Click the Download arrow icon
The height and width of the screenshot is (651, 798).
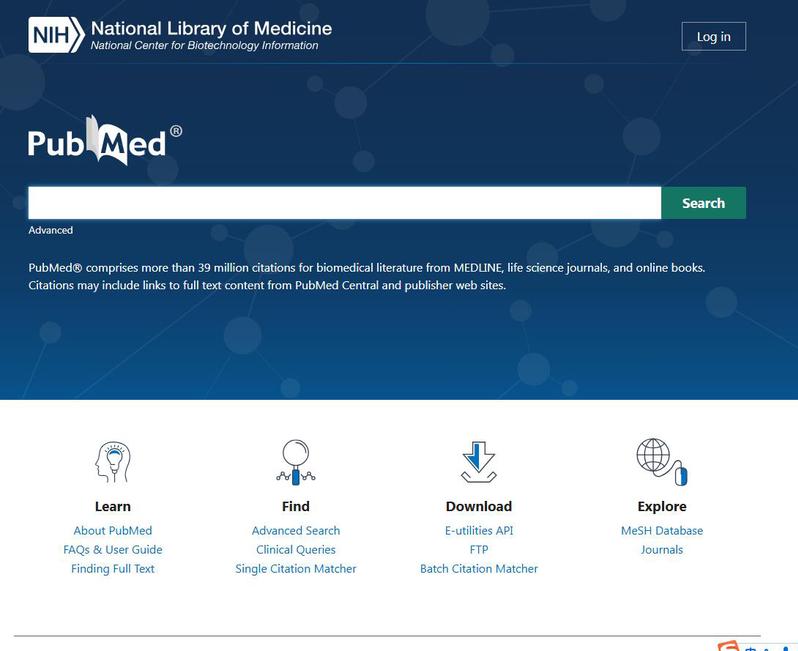(x=478, y=462)
